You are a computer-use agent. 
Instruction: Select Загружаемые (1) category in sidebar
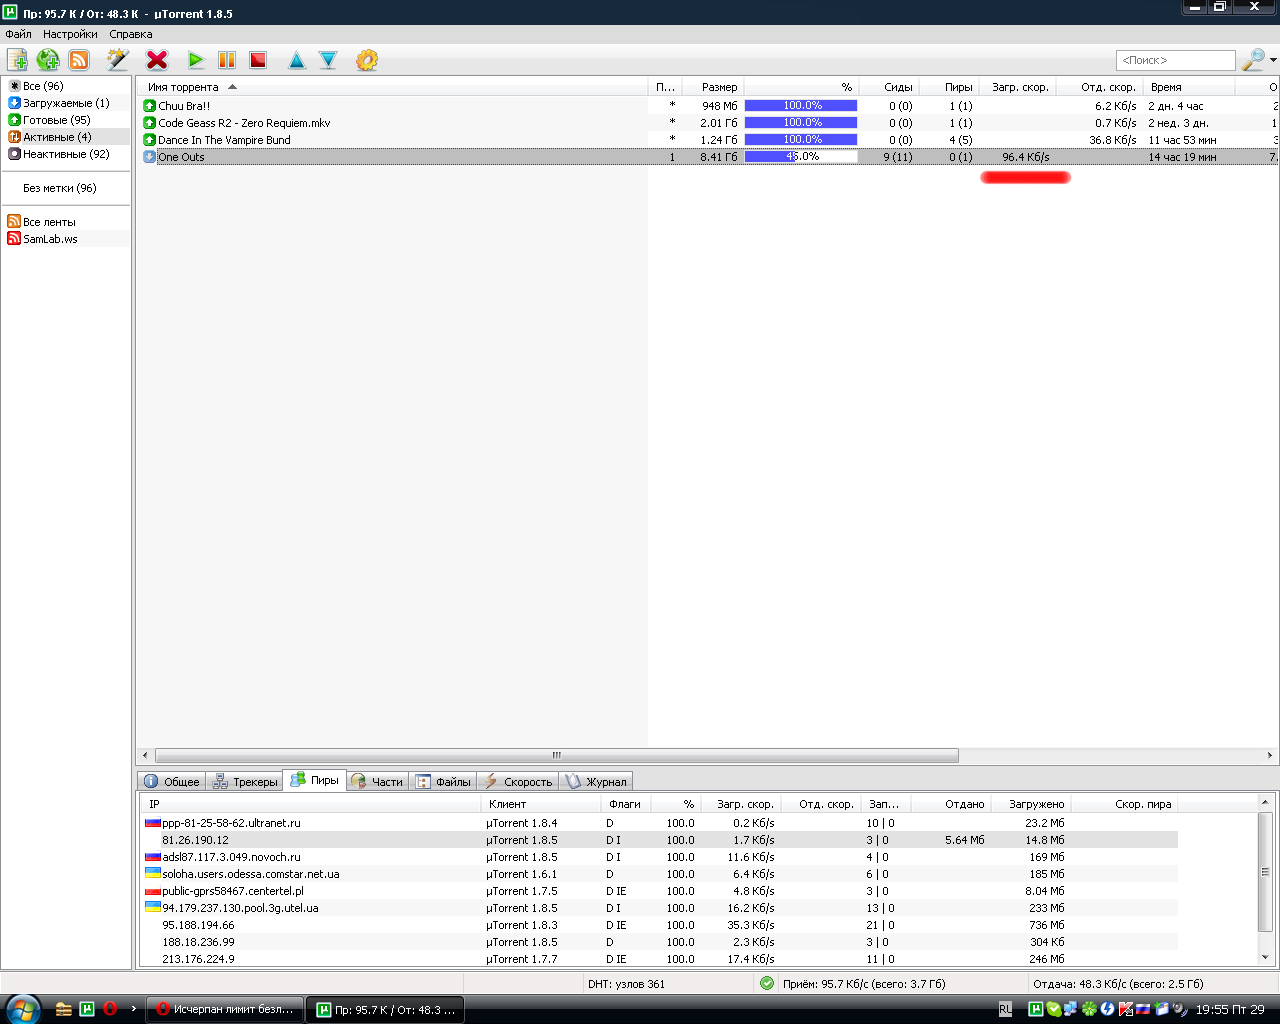coord(66,103)
